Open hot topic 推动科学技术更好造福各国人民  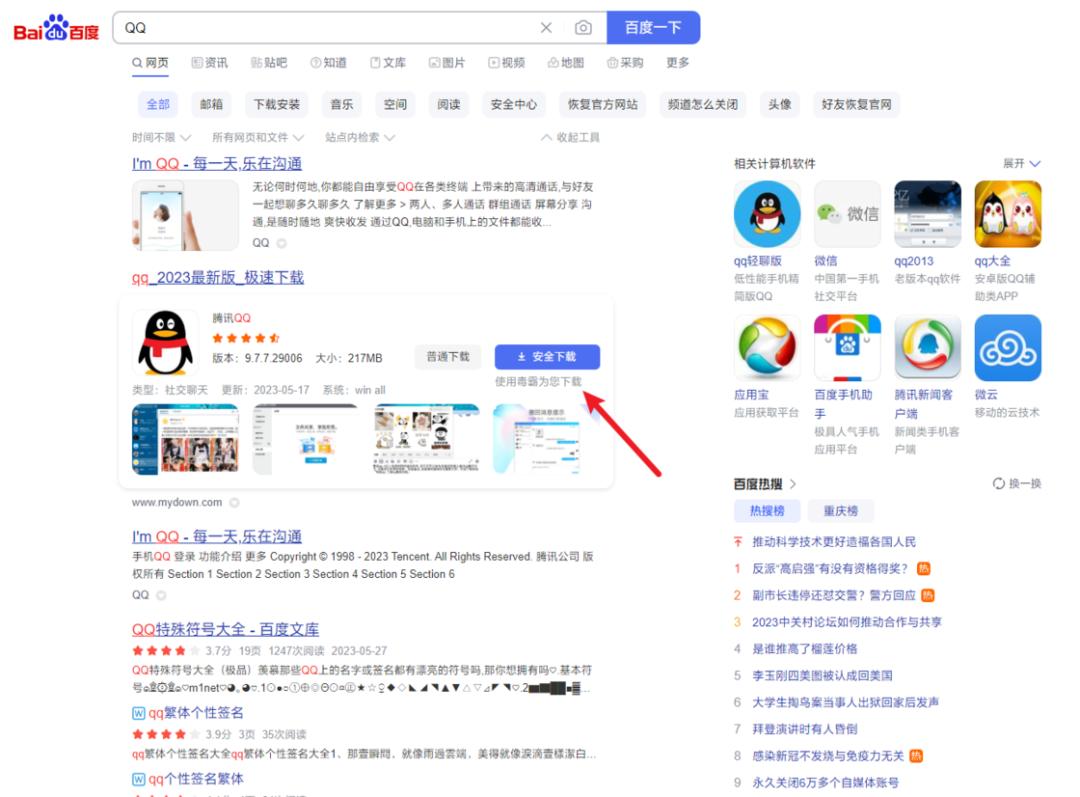833,542
